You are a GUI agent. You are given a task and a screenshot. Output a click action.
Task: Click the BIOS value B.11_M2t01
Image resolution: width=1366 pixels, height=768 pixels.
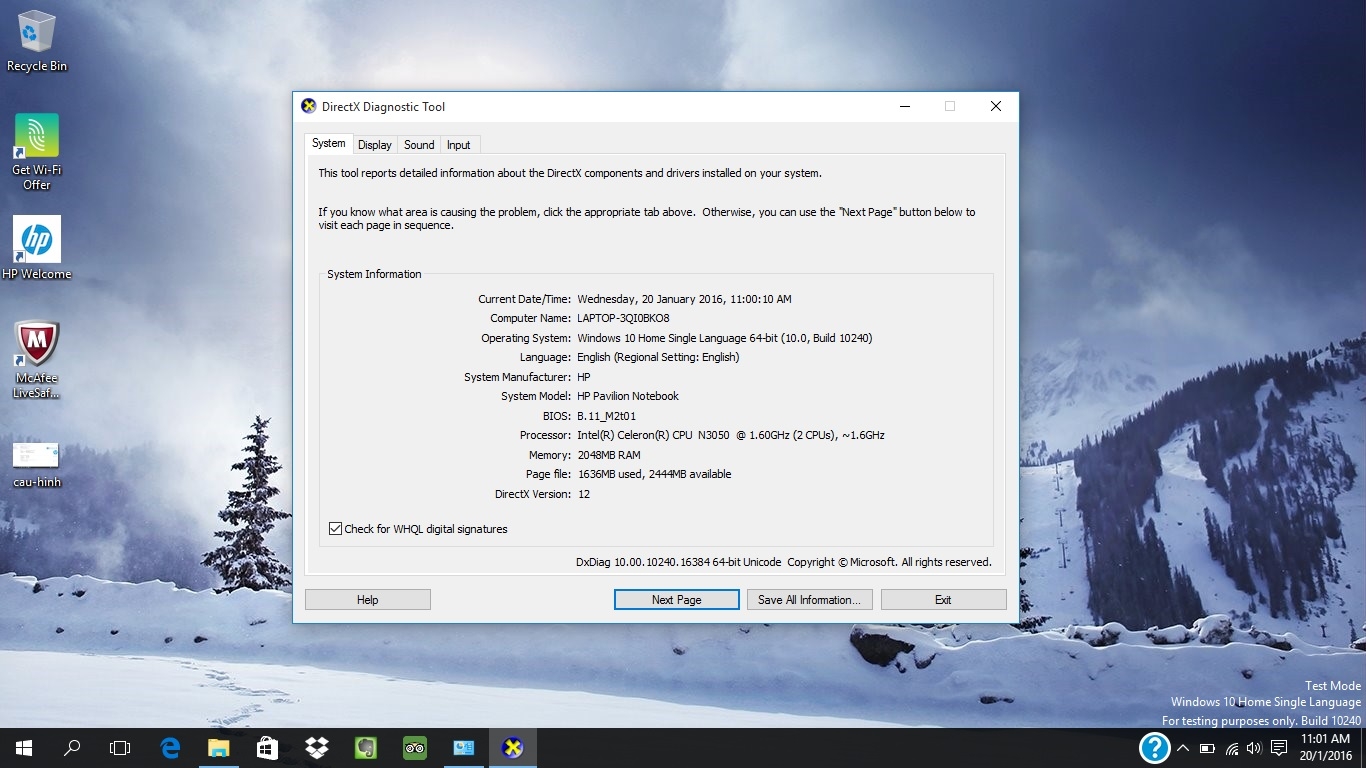pyautogui.click(x=607, y=416)
